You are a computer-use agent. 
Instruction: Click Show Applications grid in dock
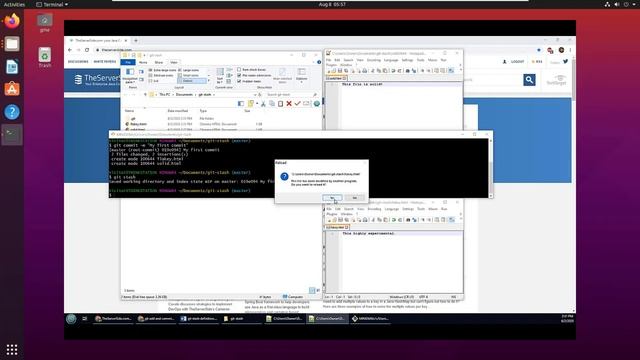12,349
